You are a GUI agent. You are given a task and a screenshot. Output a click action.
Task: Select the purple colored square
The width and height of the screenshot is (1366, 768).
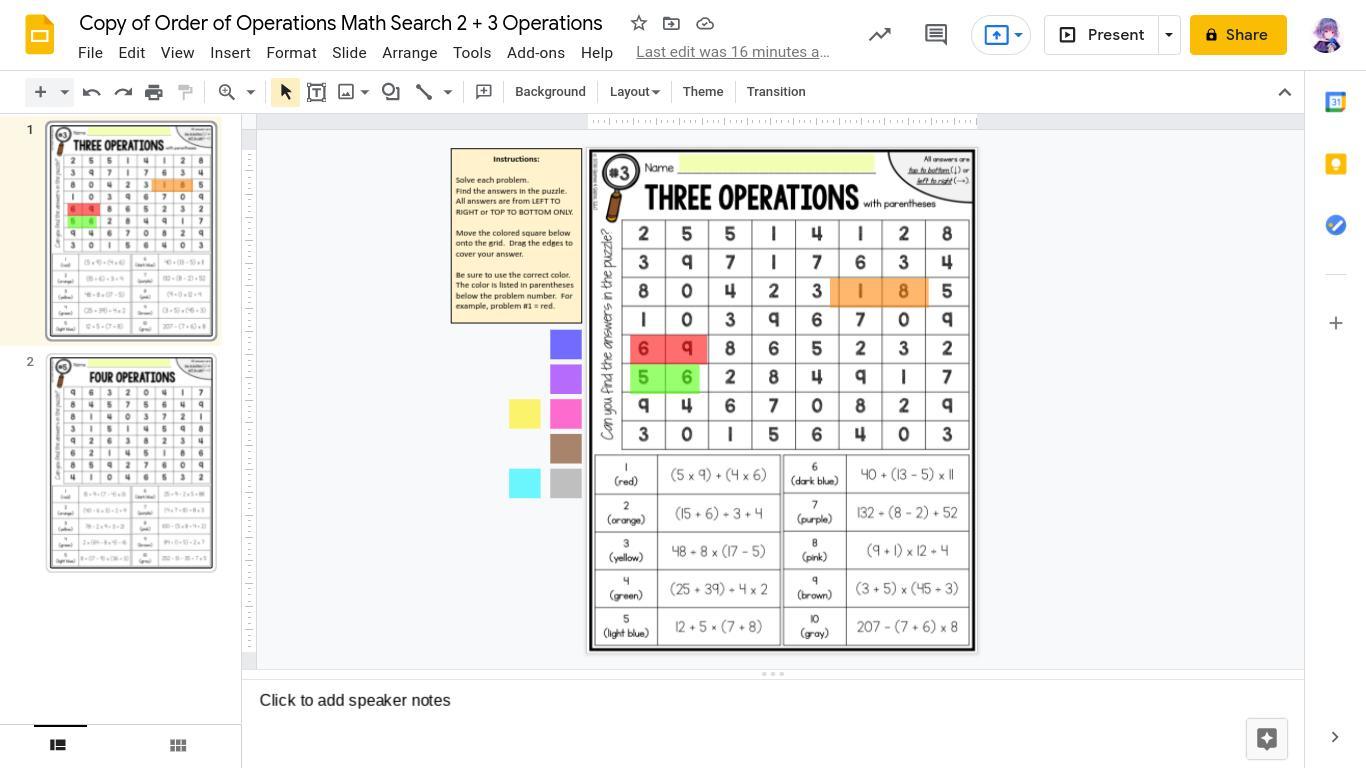[x=566, y=379]
